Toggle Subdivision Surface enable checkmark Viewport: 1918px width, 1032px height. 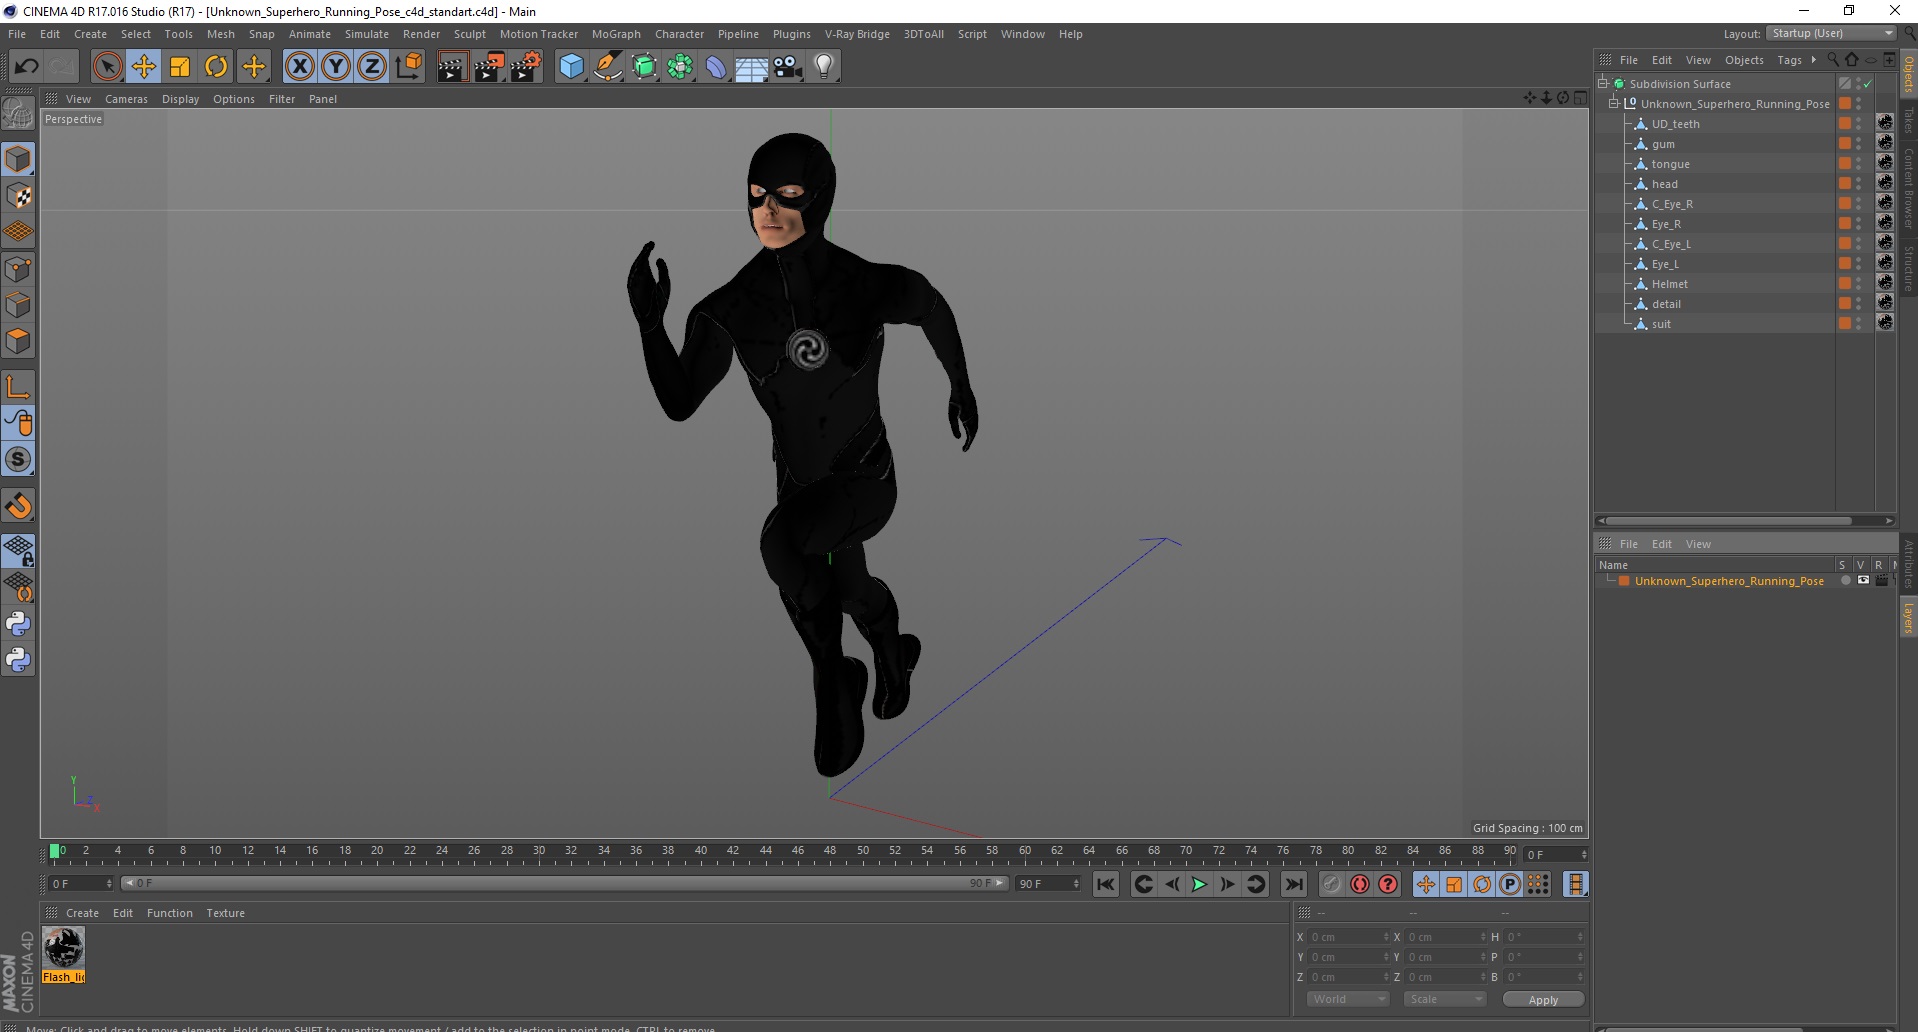1867,84
